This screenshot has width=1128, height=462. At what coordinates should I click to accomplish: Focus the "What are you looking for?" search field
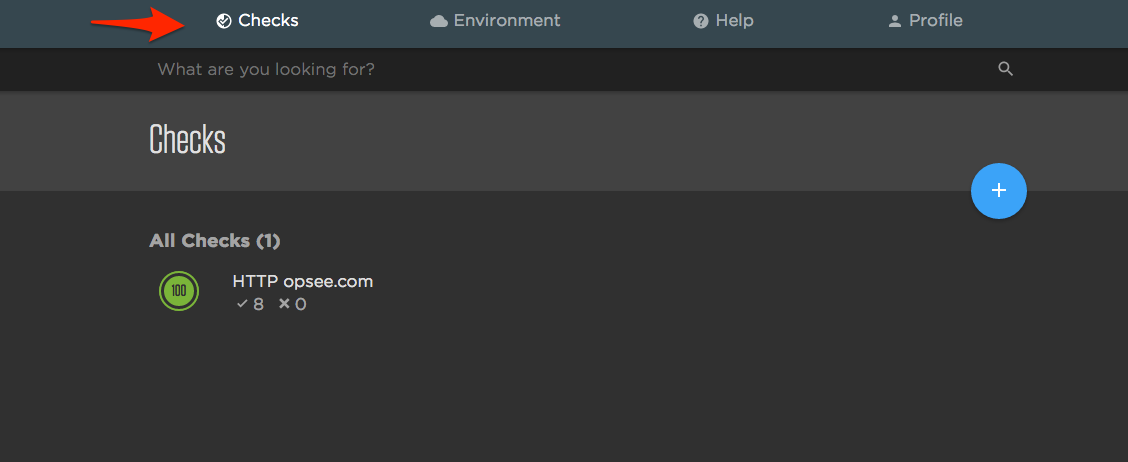500,70
